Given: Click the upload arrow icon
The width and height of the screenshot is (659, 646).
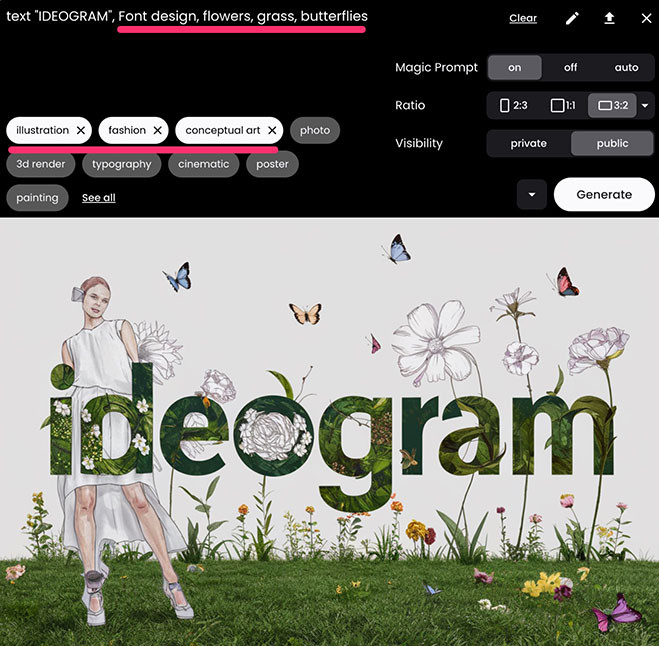Looking at the screenshot, I should [x=609, y=18].
